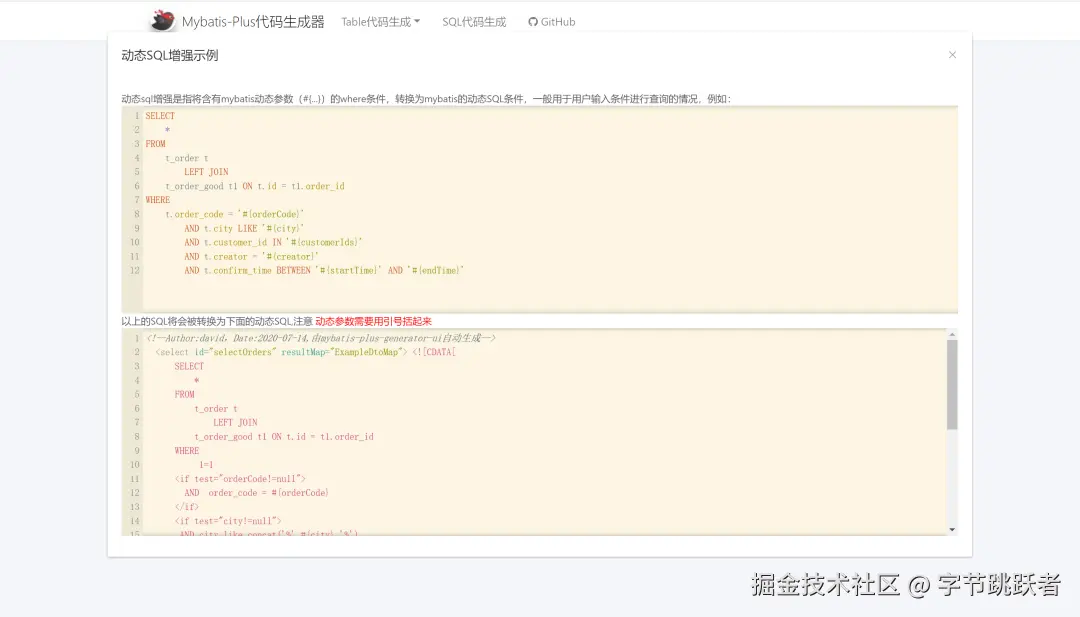Image resolution: width=1080 pixels, height=617 pixels.
Task: Click the Mybatis-Plus代码生成器 brand title
Action: coord(253,21)
